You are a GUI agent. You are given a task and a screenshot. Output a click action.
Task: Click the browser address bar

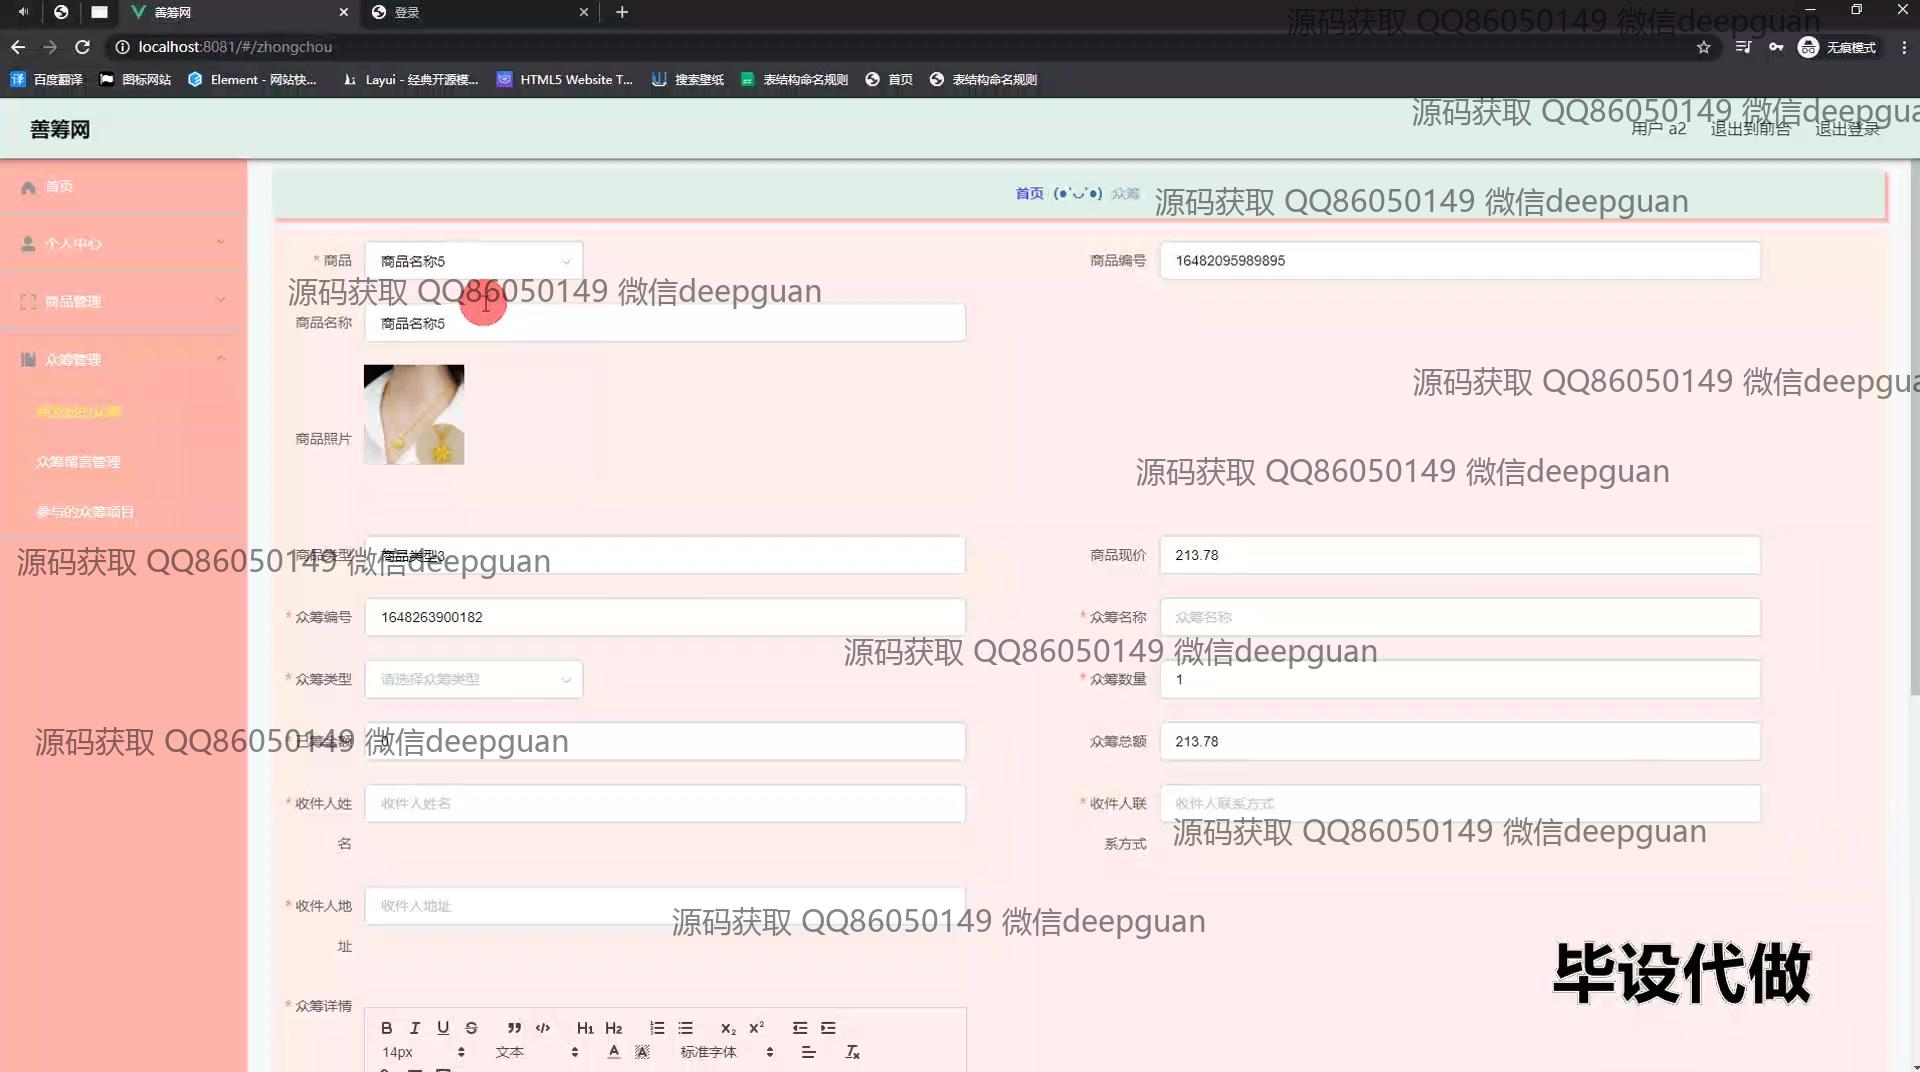coord(900,47)
